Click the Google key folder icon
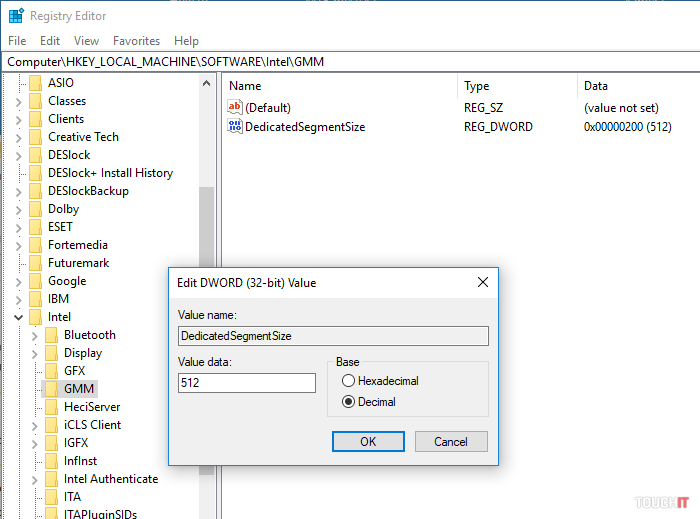This screenshot has width=700, height=519. coord(36,281)
